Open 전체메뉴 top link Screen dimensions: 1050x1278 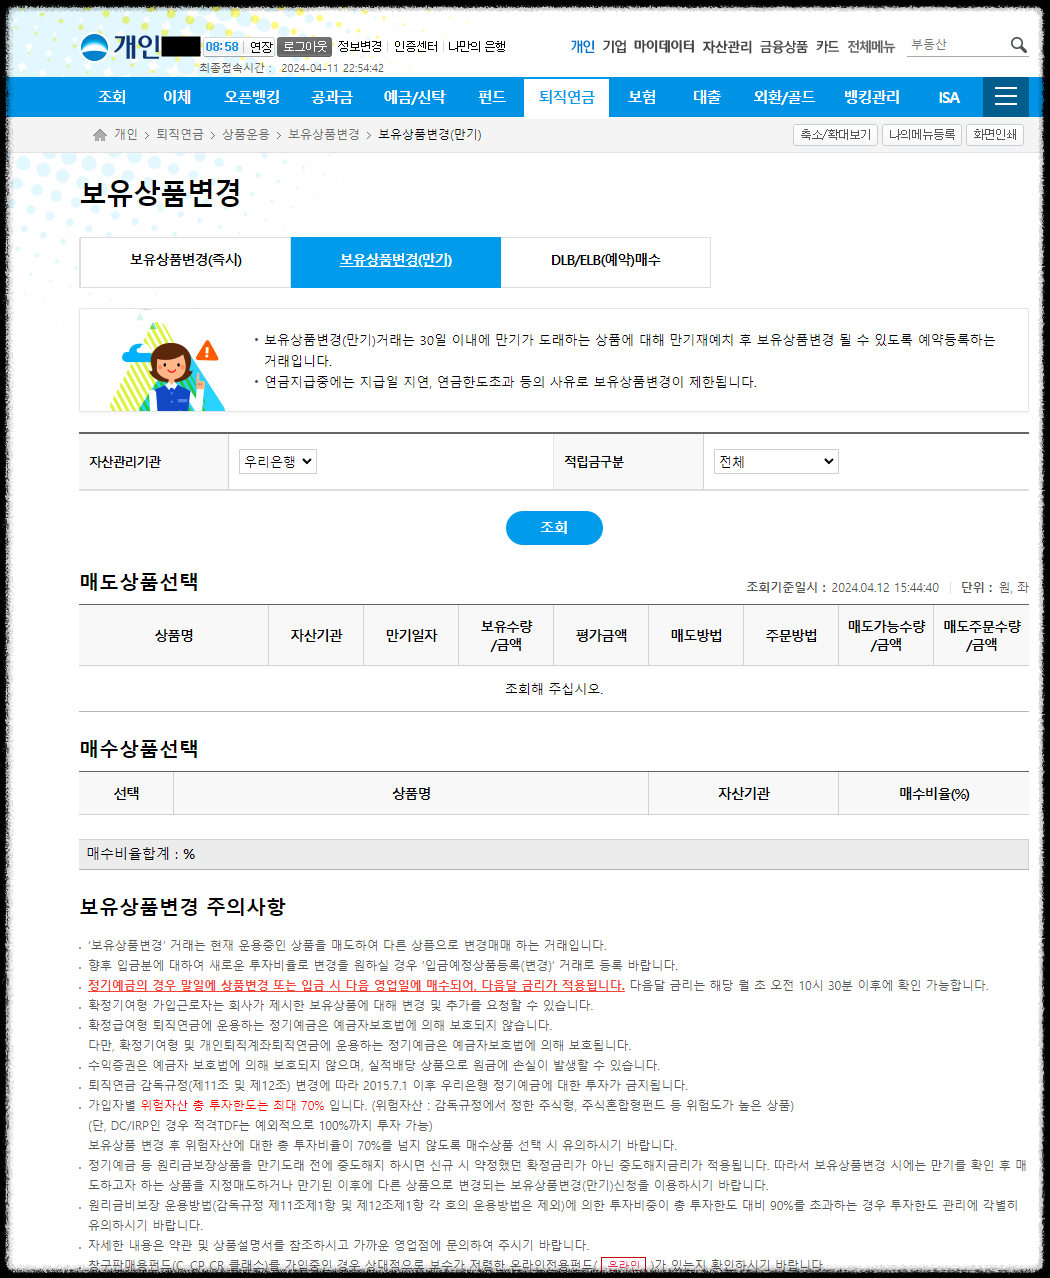point(871,46)
